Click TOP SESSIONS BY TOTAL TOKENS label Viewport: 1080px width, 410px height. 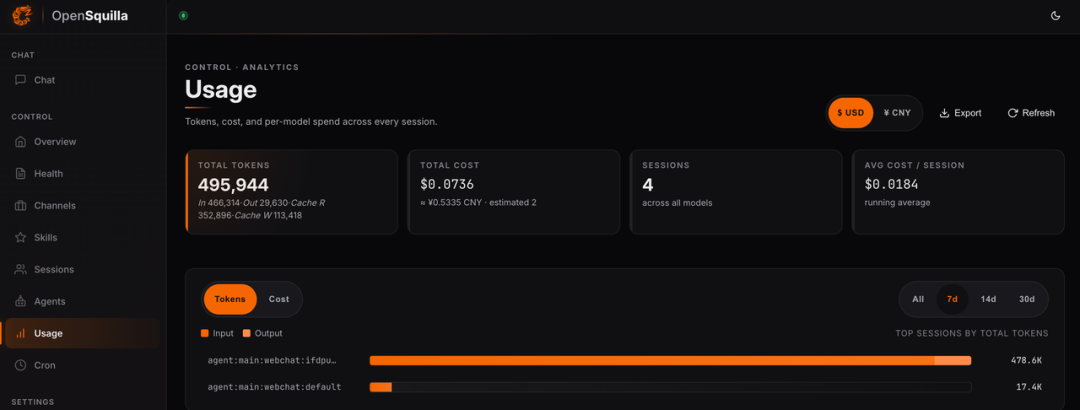point(972,334)
